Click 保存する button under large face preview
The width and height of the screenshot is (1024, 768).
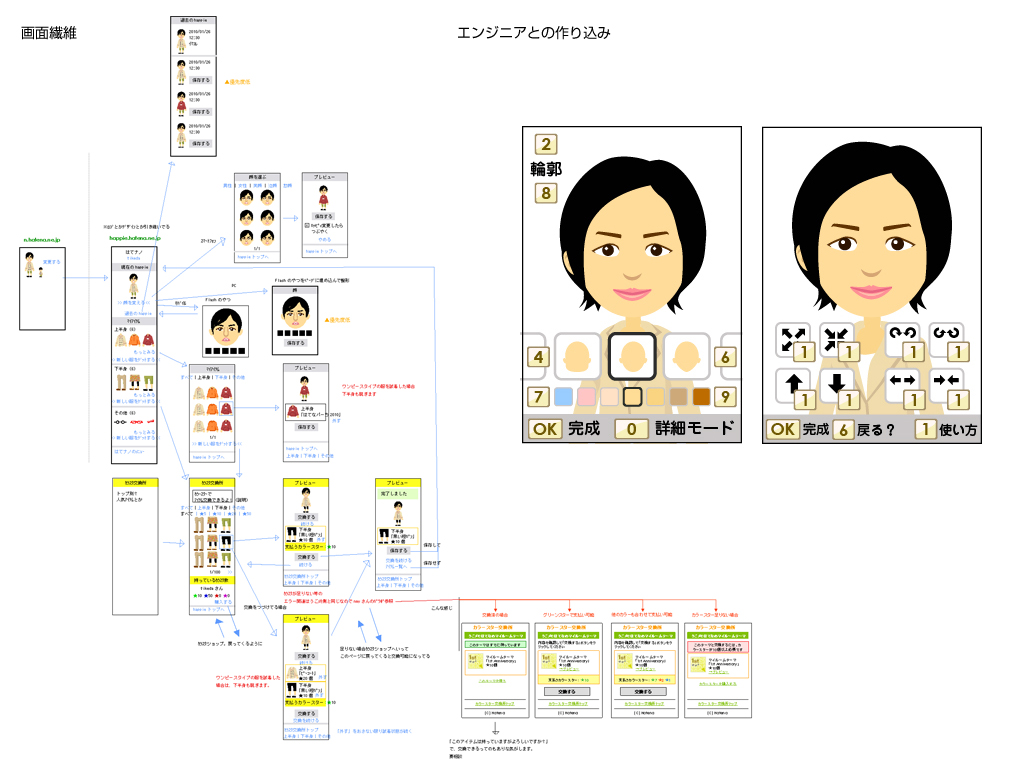[x=295, y=343]
